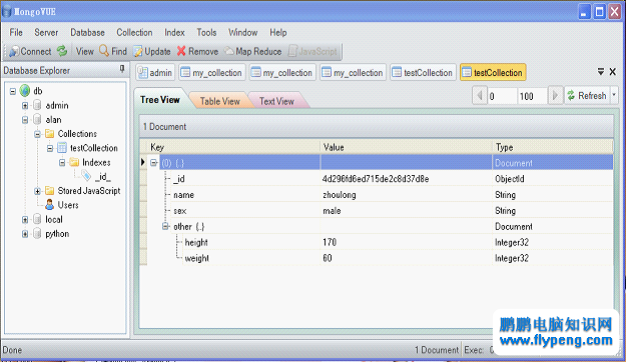Select the Stored JavaScript folder
This screenshot has height=362, width=626.
click(89, 191)
